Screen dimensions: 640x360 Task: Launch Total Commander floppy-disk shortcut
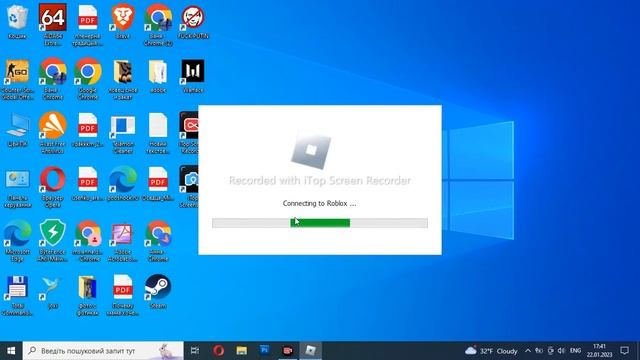click(17, 295)
